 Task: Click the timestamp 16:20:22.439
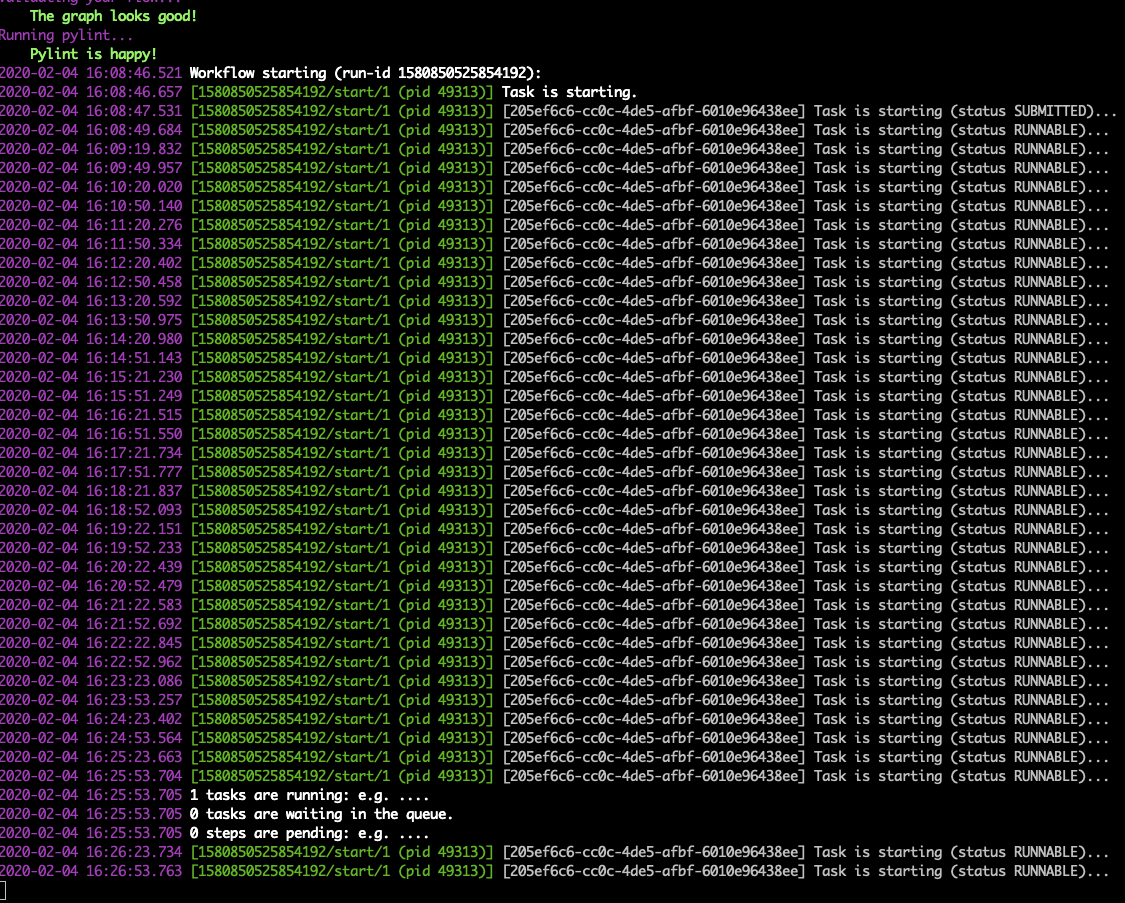(134, 567)
